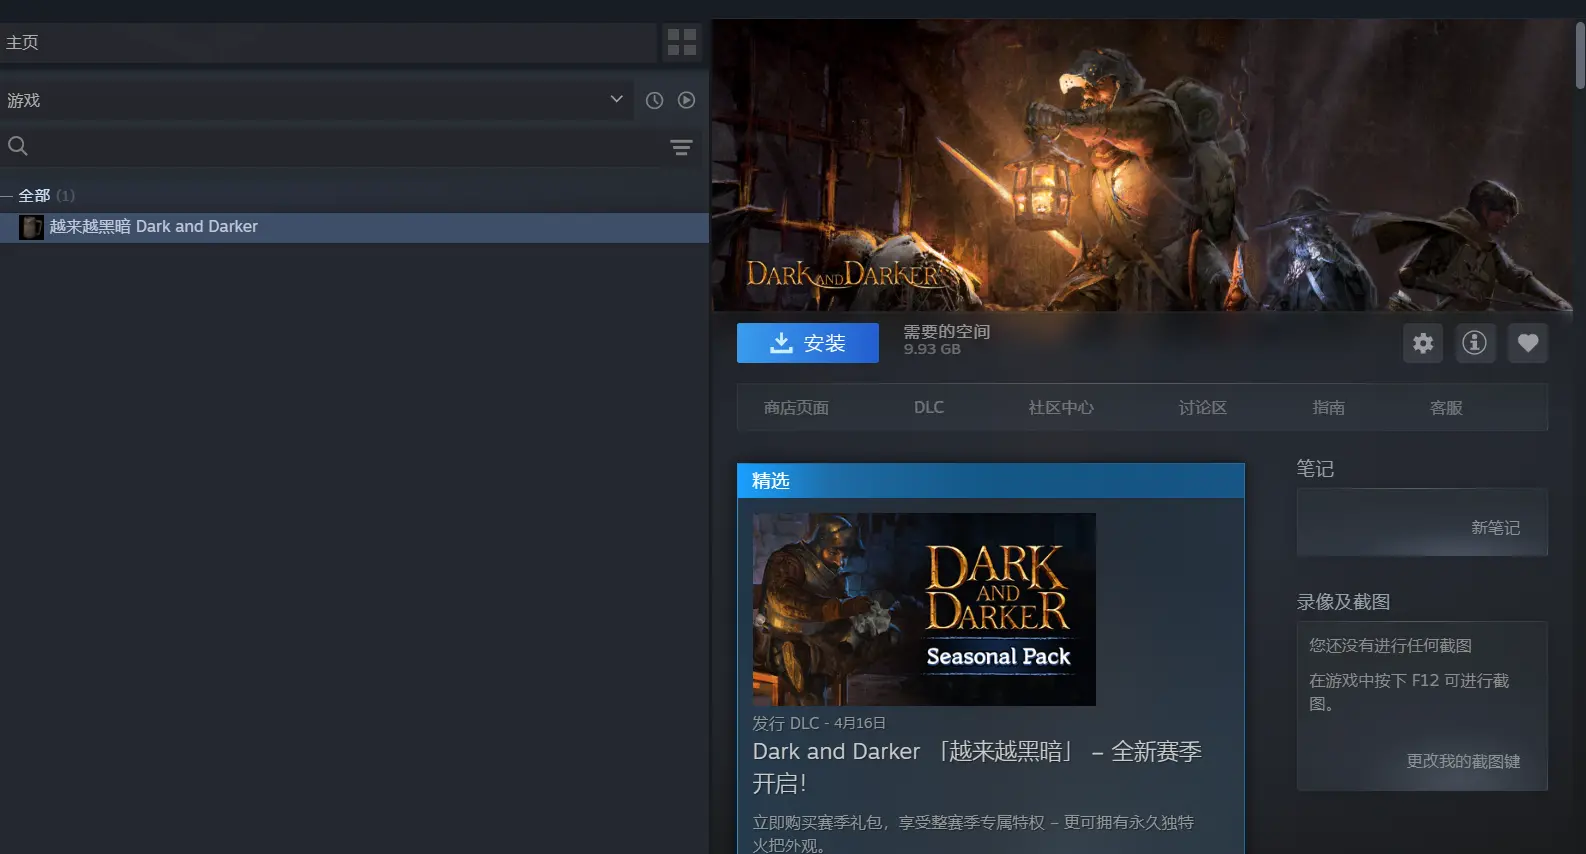
Task: Open game settings gear icon
Action: (x=1423, y=343)
